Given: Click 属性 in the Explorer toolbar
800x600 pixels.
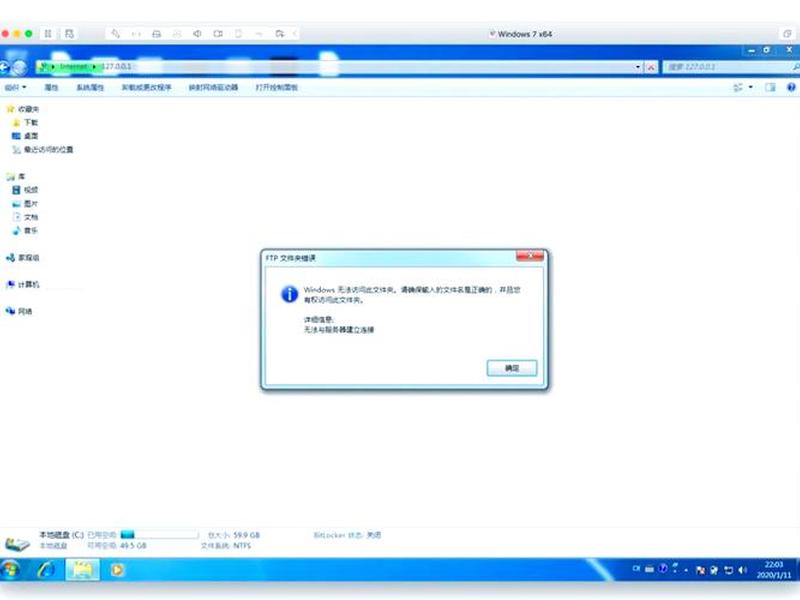Looking at the screenshot, I should pos(51,87).
